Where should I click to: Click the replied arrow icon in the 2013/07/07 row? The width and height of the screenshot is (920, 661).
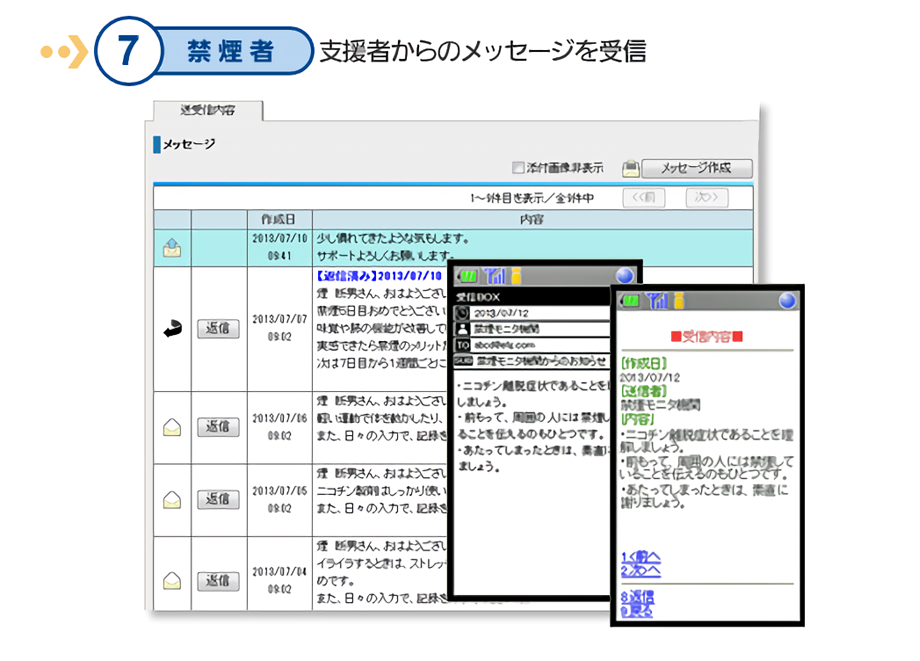click(x=172, y=329)
